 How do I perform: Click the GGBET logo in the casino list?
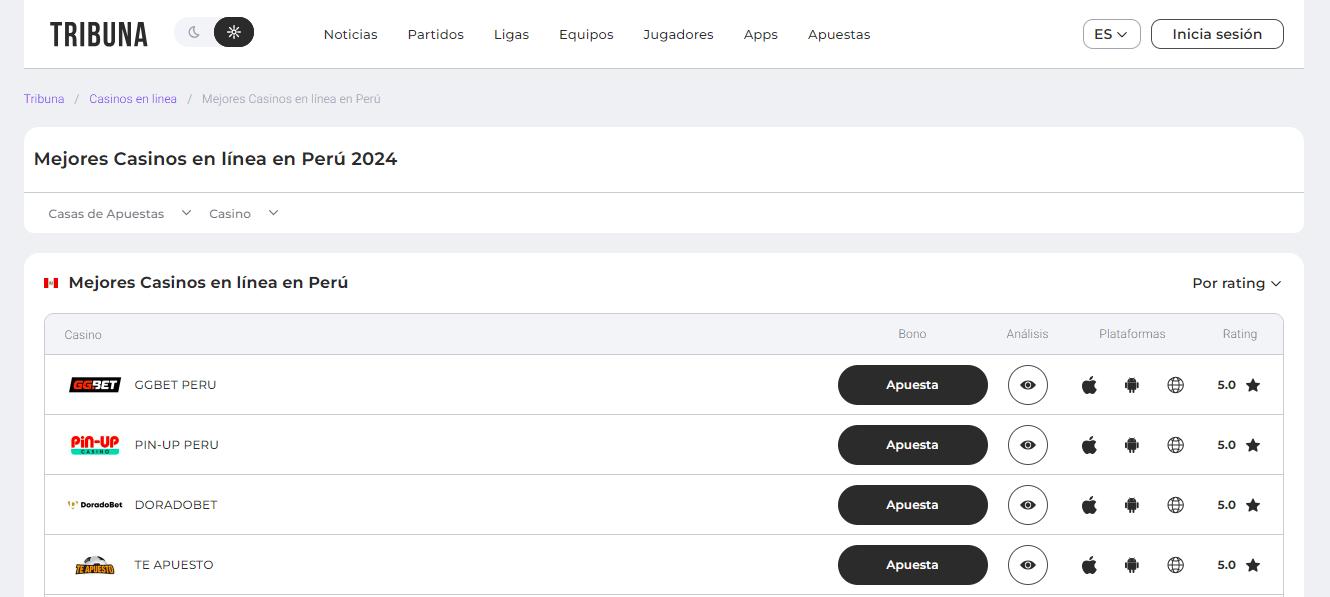(95, 385)
